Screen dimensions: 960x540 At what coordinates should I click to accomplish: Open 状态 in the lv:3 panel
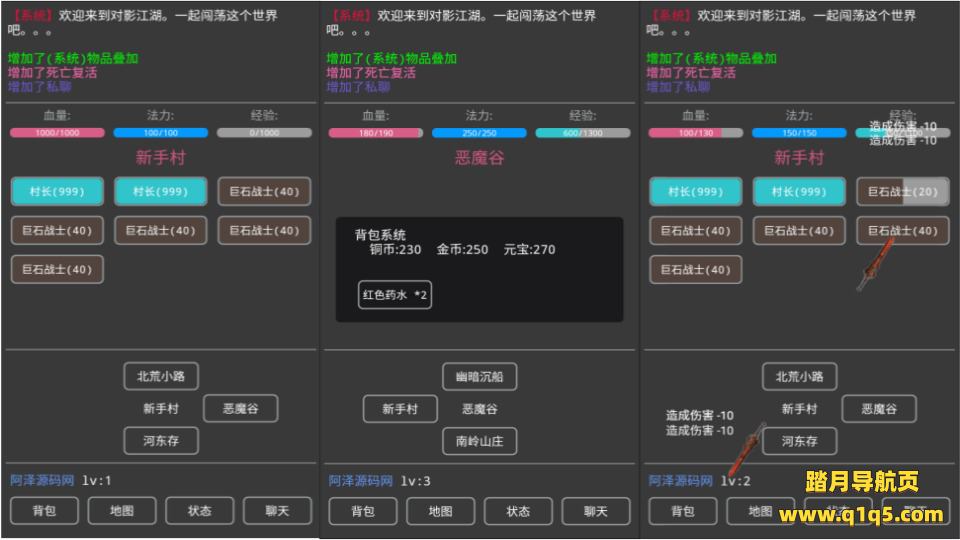(x=518, y=511)
